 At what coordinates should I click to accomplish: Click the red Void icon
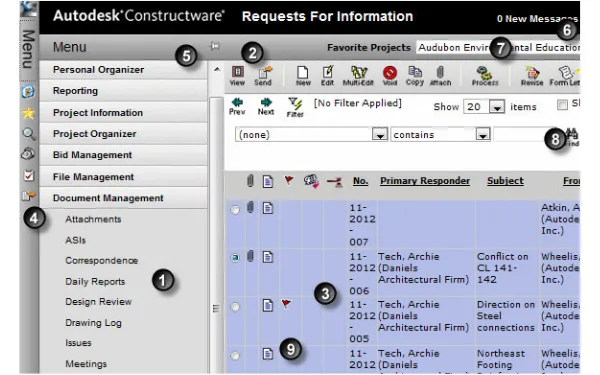(x=390, y=75)
